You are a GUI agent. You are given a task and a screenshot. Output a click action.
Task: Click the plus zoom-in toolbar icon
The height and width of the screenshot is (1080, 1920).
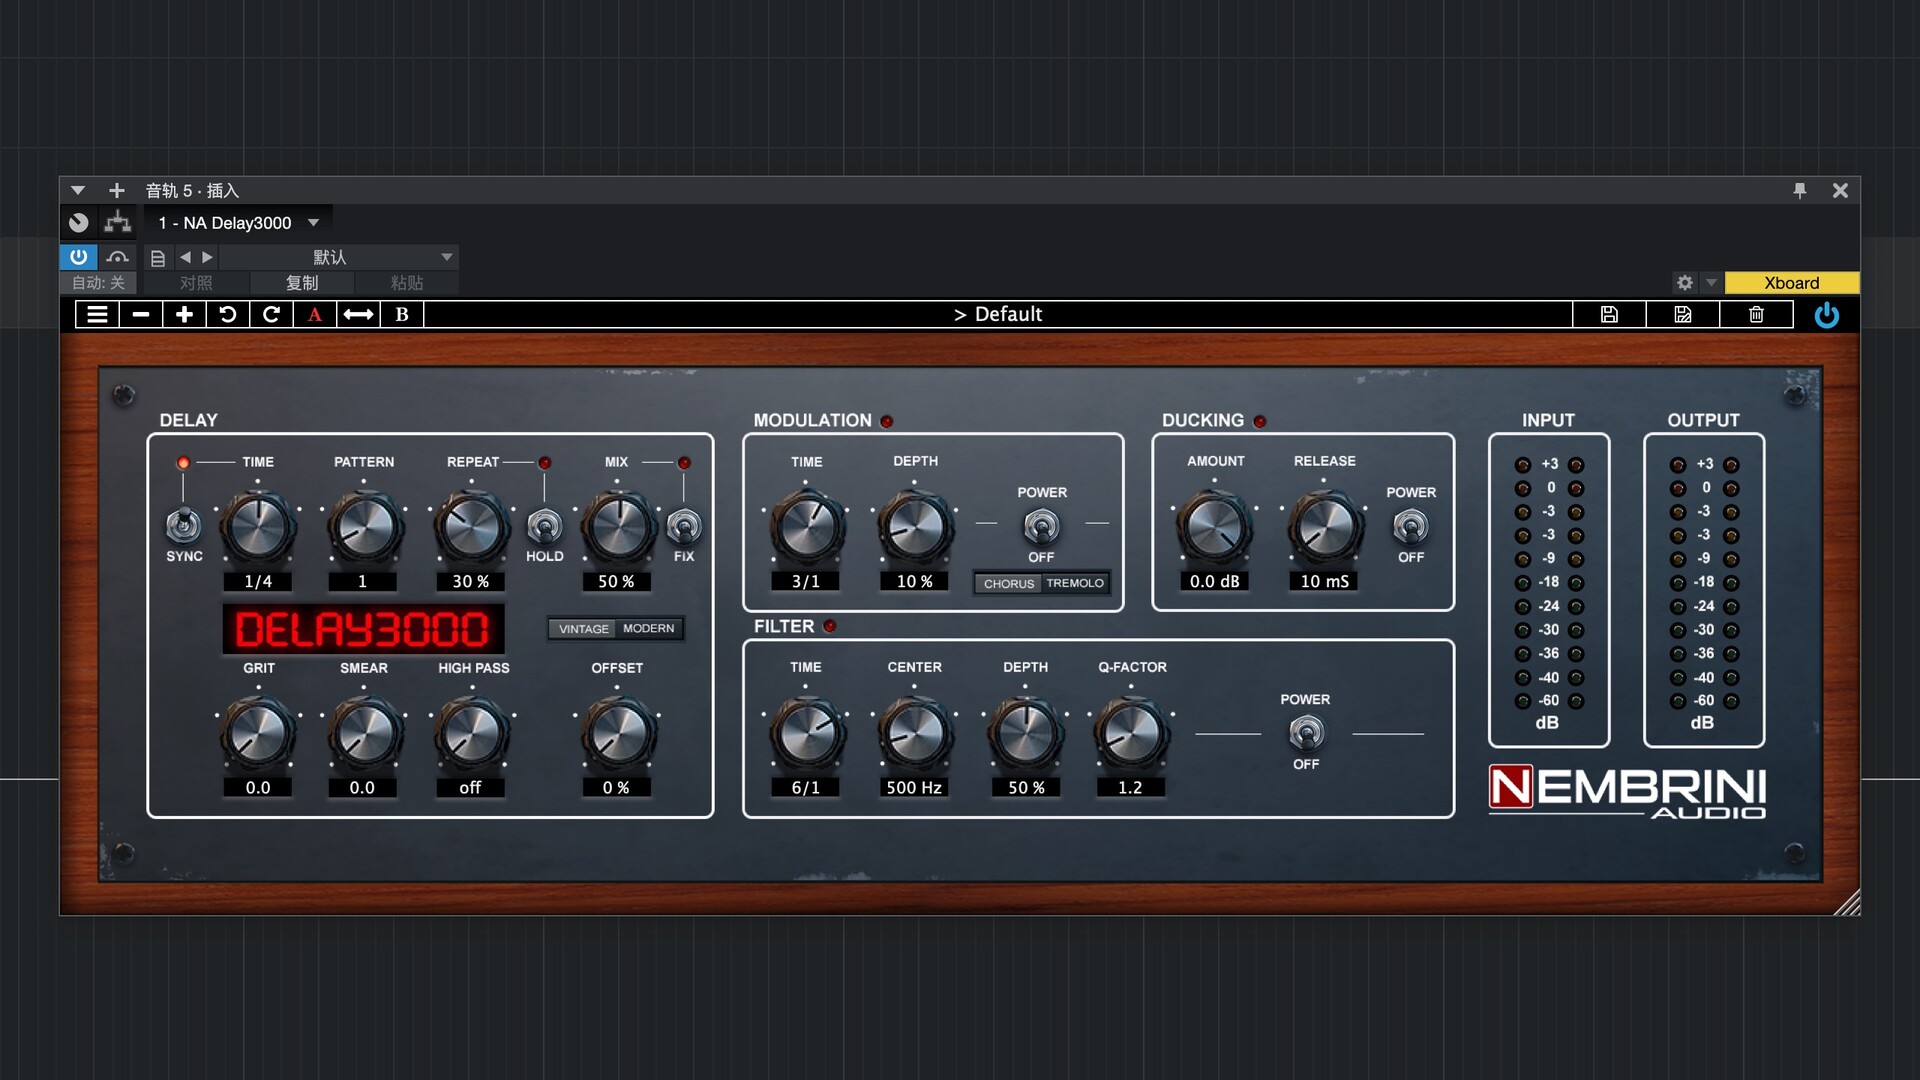pos(184,314)
